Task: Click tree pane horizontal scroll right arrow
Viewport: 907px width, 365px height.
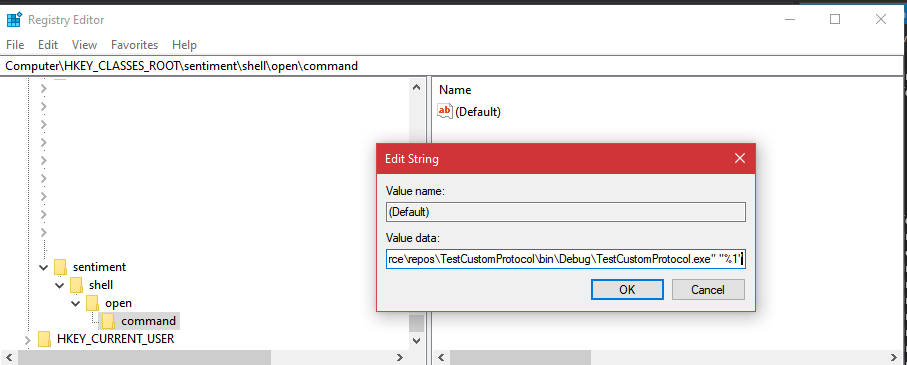Action: point(400,357)
